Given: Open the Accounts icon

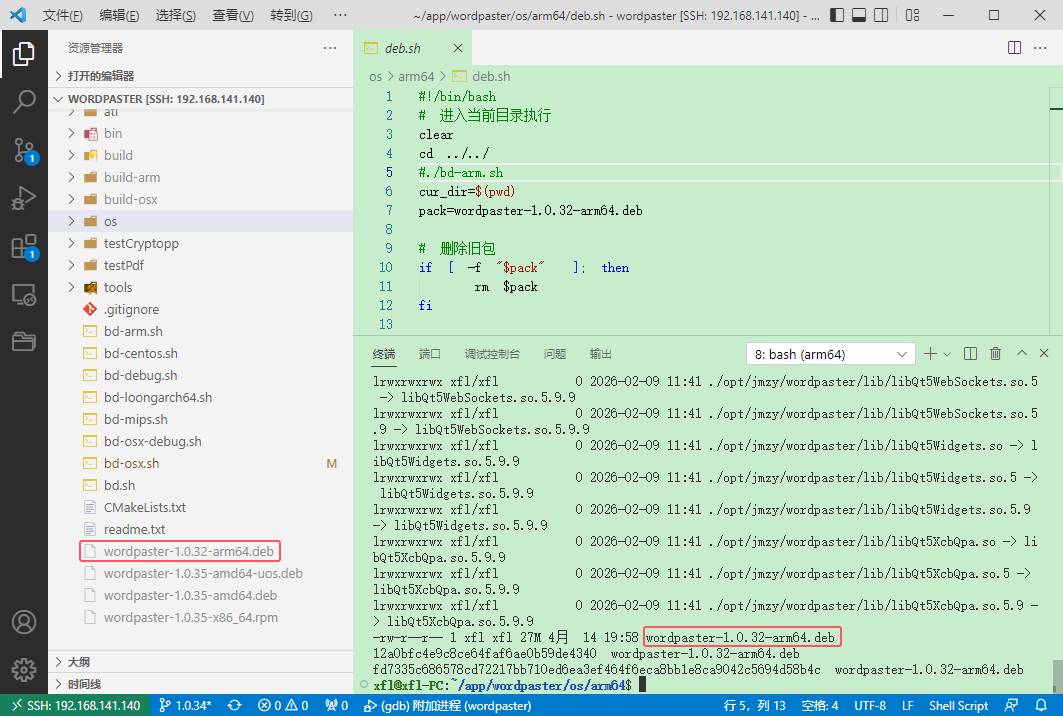Looking at the screenshot, I should tap(23, 621).
